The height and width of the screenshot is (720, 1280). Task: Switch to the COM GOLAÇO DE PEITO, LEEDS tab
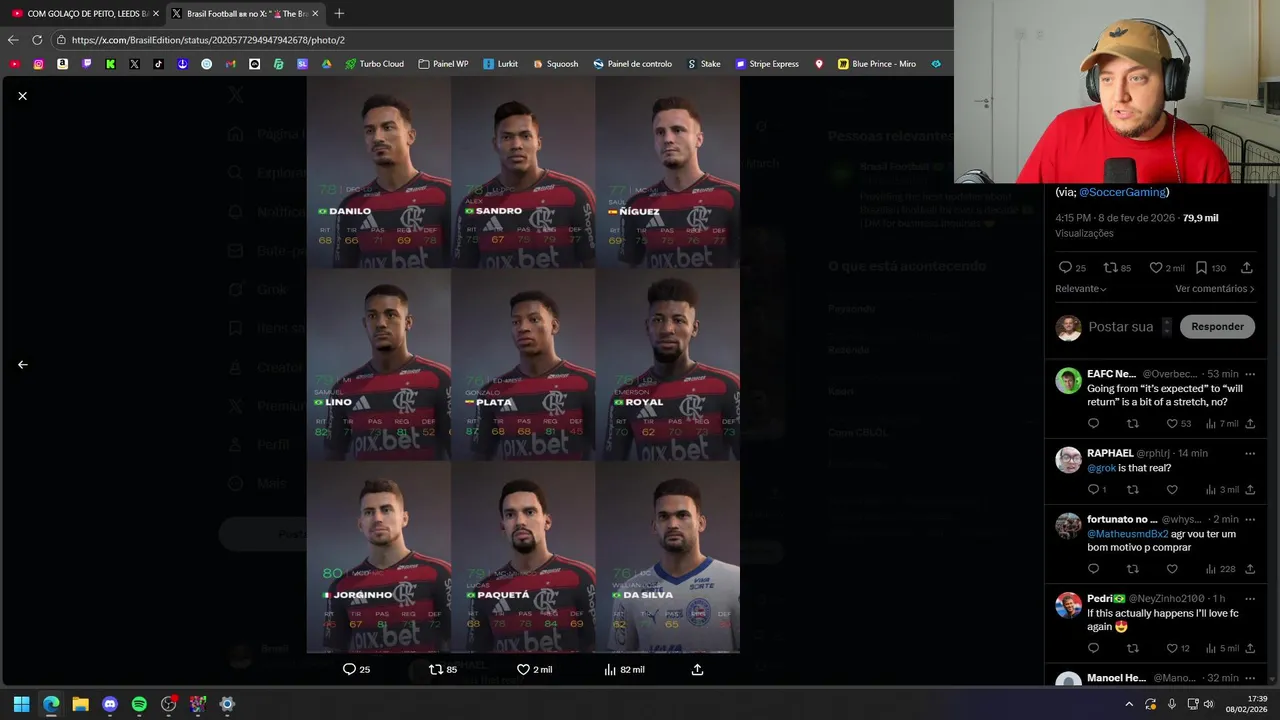pyautogui.click(x=82, y=13)
